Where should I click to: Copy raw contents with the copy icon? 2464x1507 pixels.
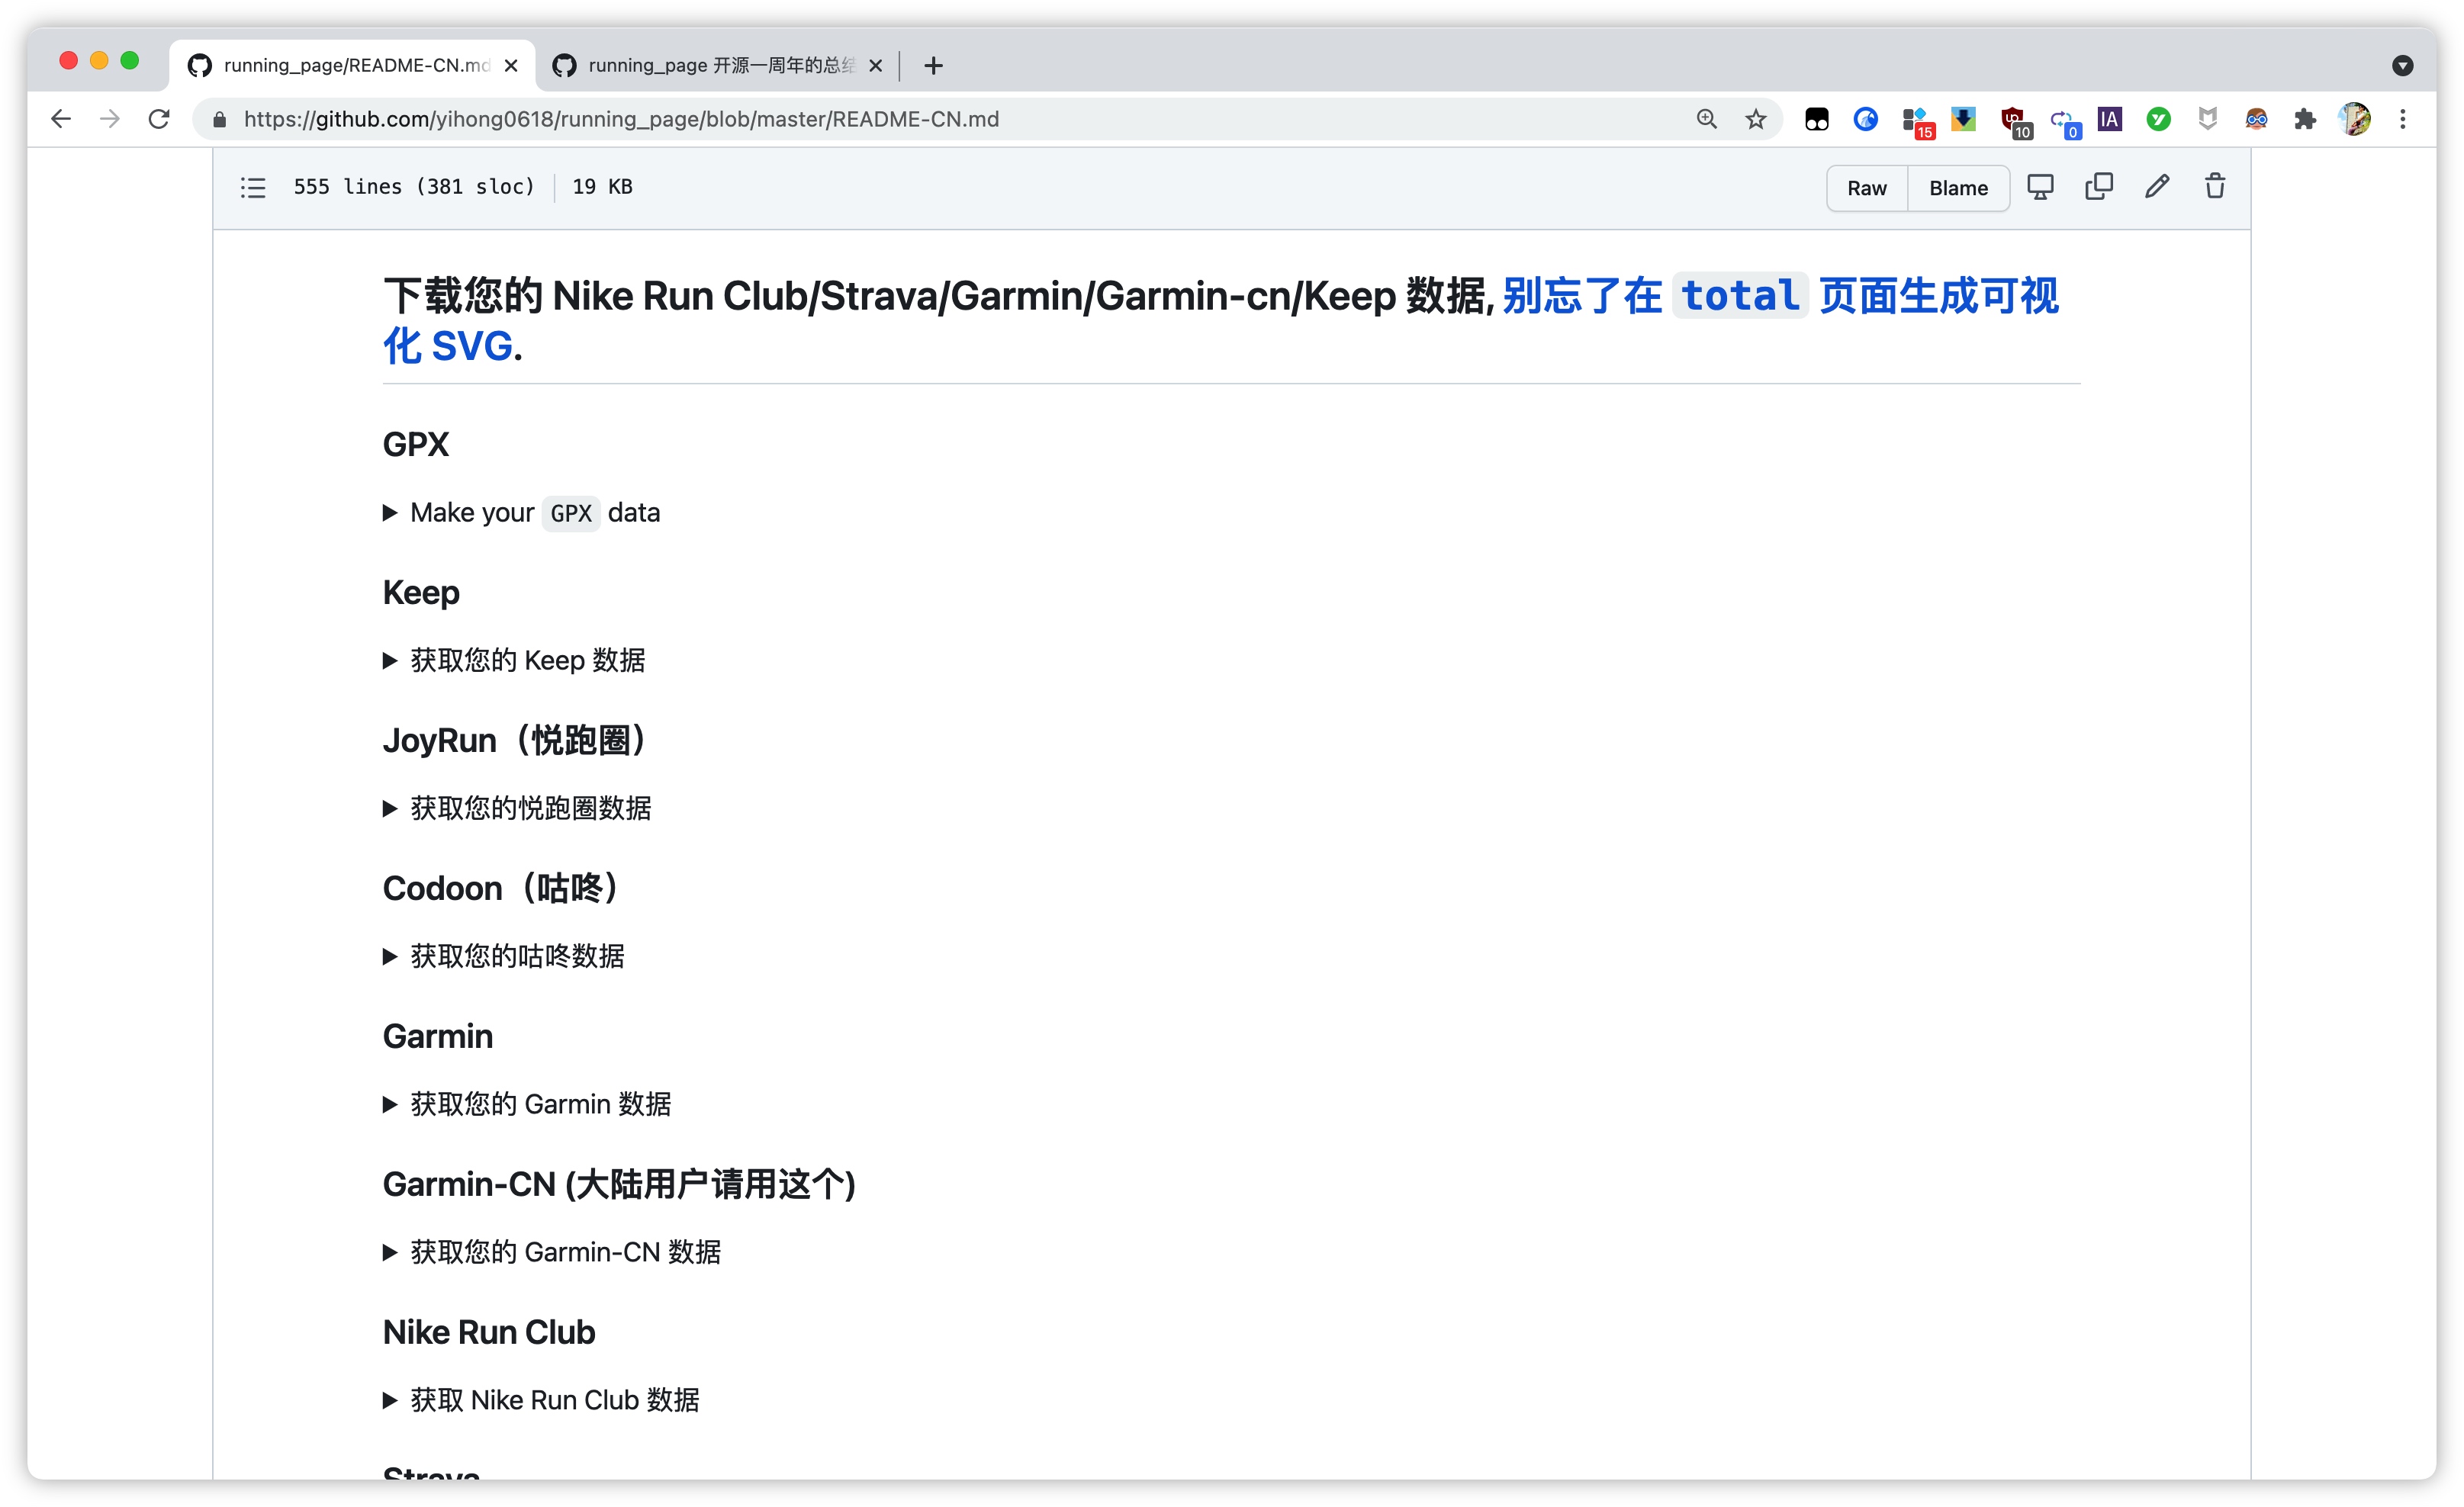2099,187
